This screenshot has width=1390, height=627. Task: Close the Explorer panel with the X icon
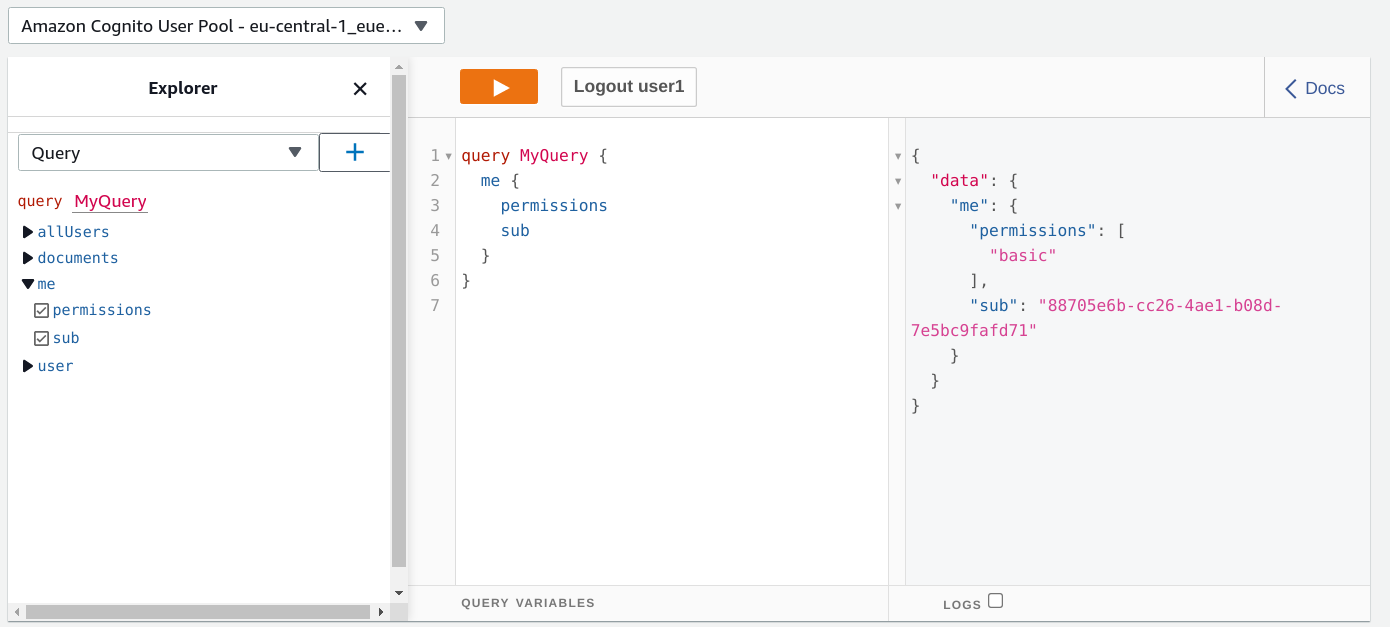(x=359, y=88)
